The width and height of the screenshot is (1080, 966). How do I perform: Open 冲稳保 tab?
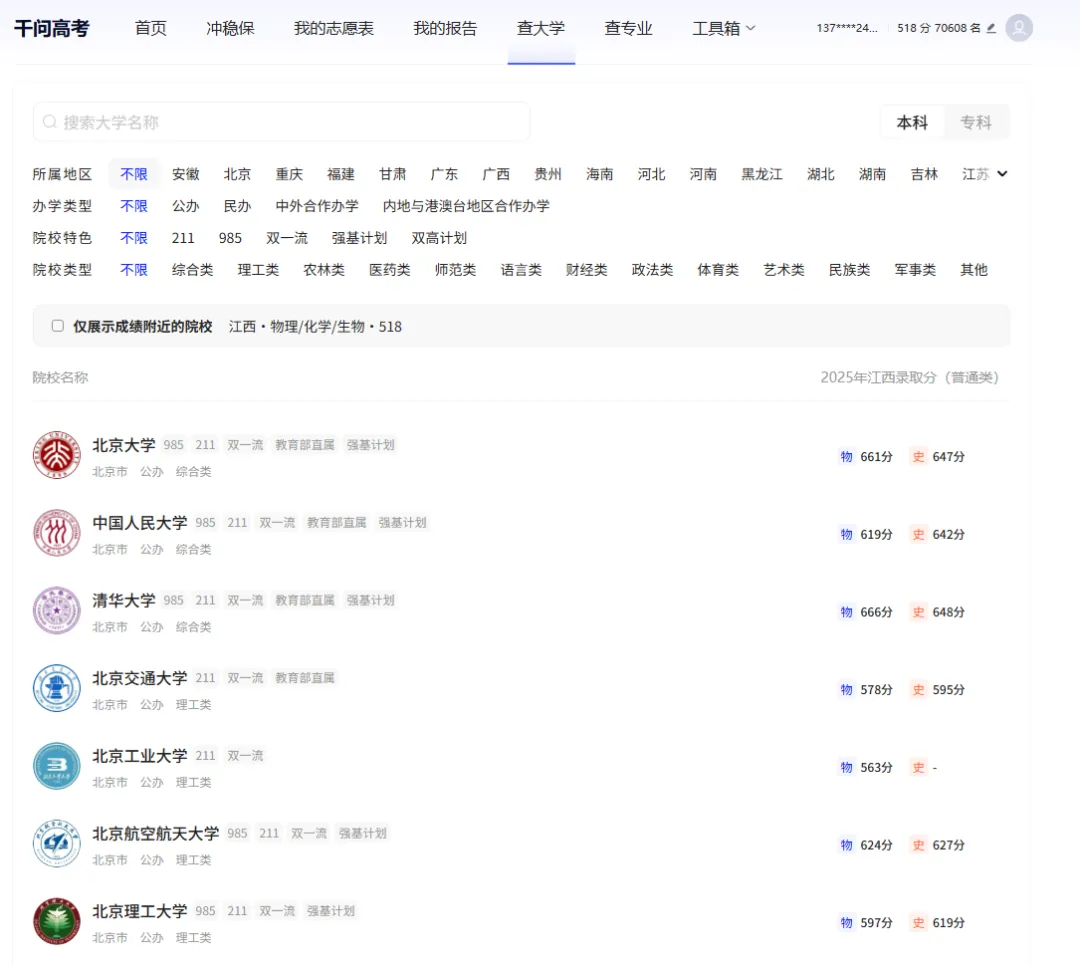click(230, 28)
